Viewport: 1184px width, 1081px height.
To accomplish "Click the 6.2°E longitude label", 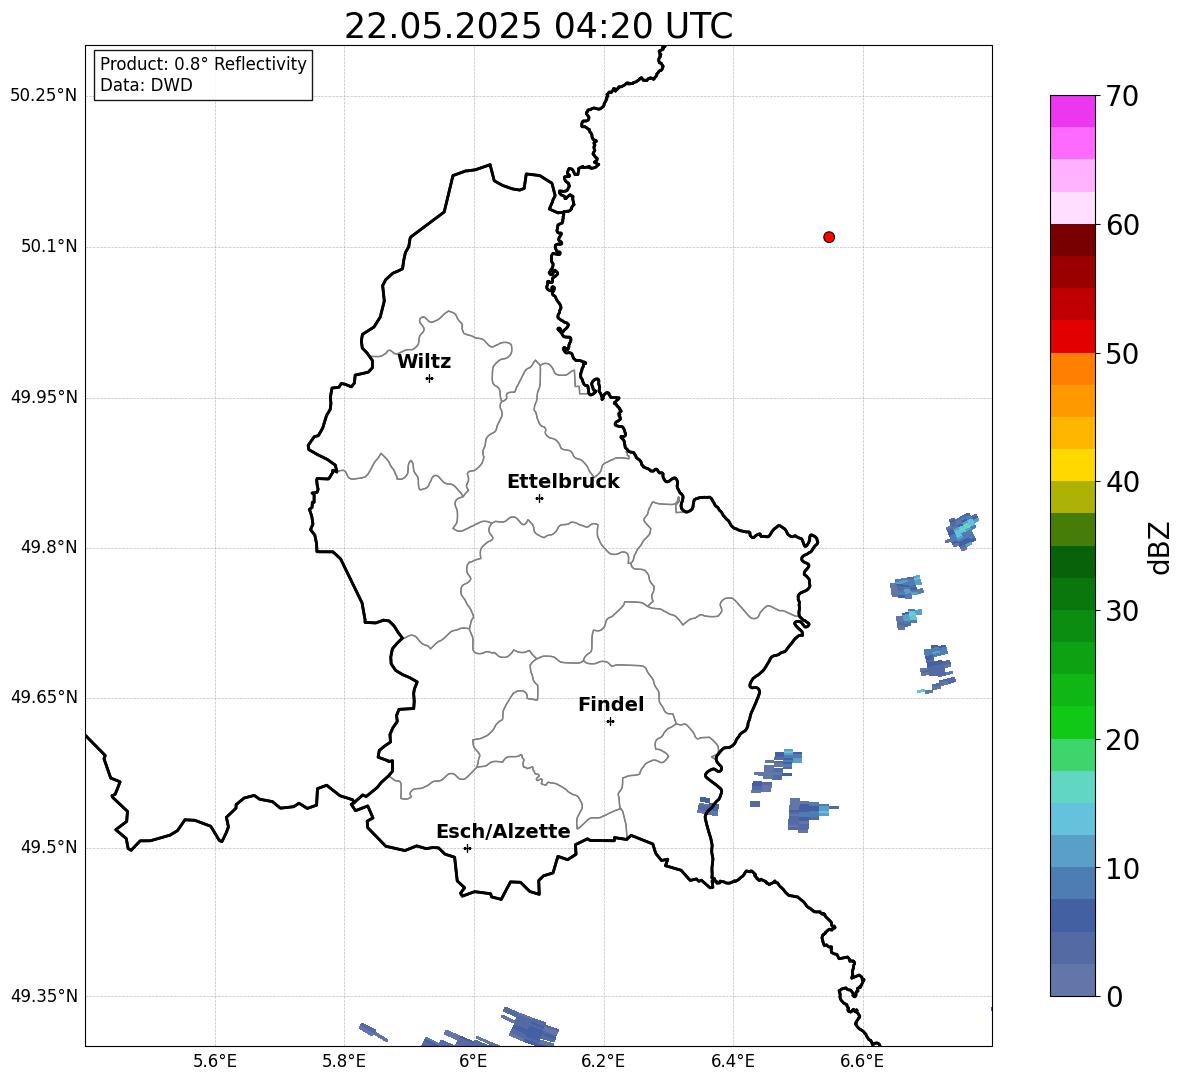I will pos(603,1061).
